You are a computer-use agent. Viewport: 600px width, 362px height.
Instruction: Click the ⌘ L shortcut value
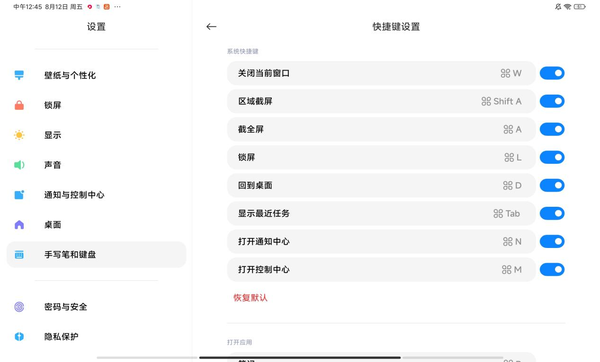point(513,157)
